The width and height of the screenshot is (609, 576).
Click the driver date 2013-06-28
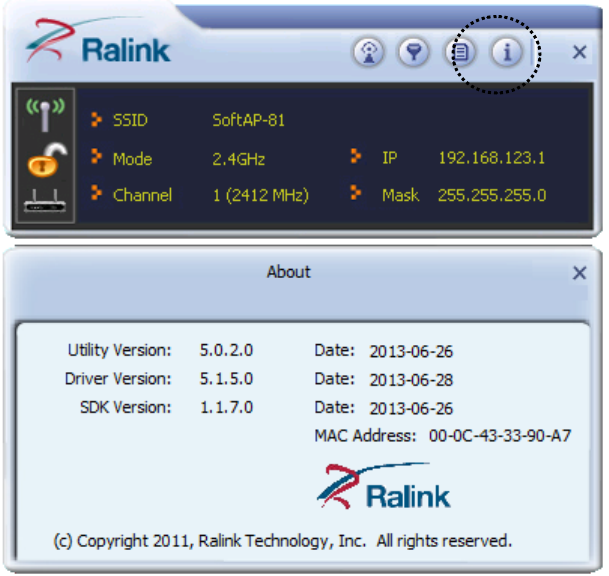(x=411, y=380)
